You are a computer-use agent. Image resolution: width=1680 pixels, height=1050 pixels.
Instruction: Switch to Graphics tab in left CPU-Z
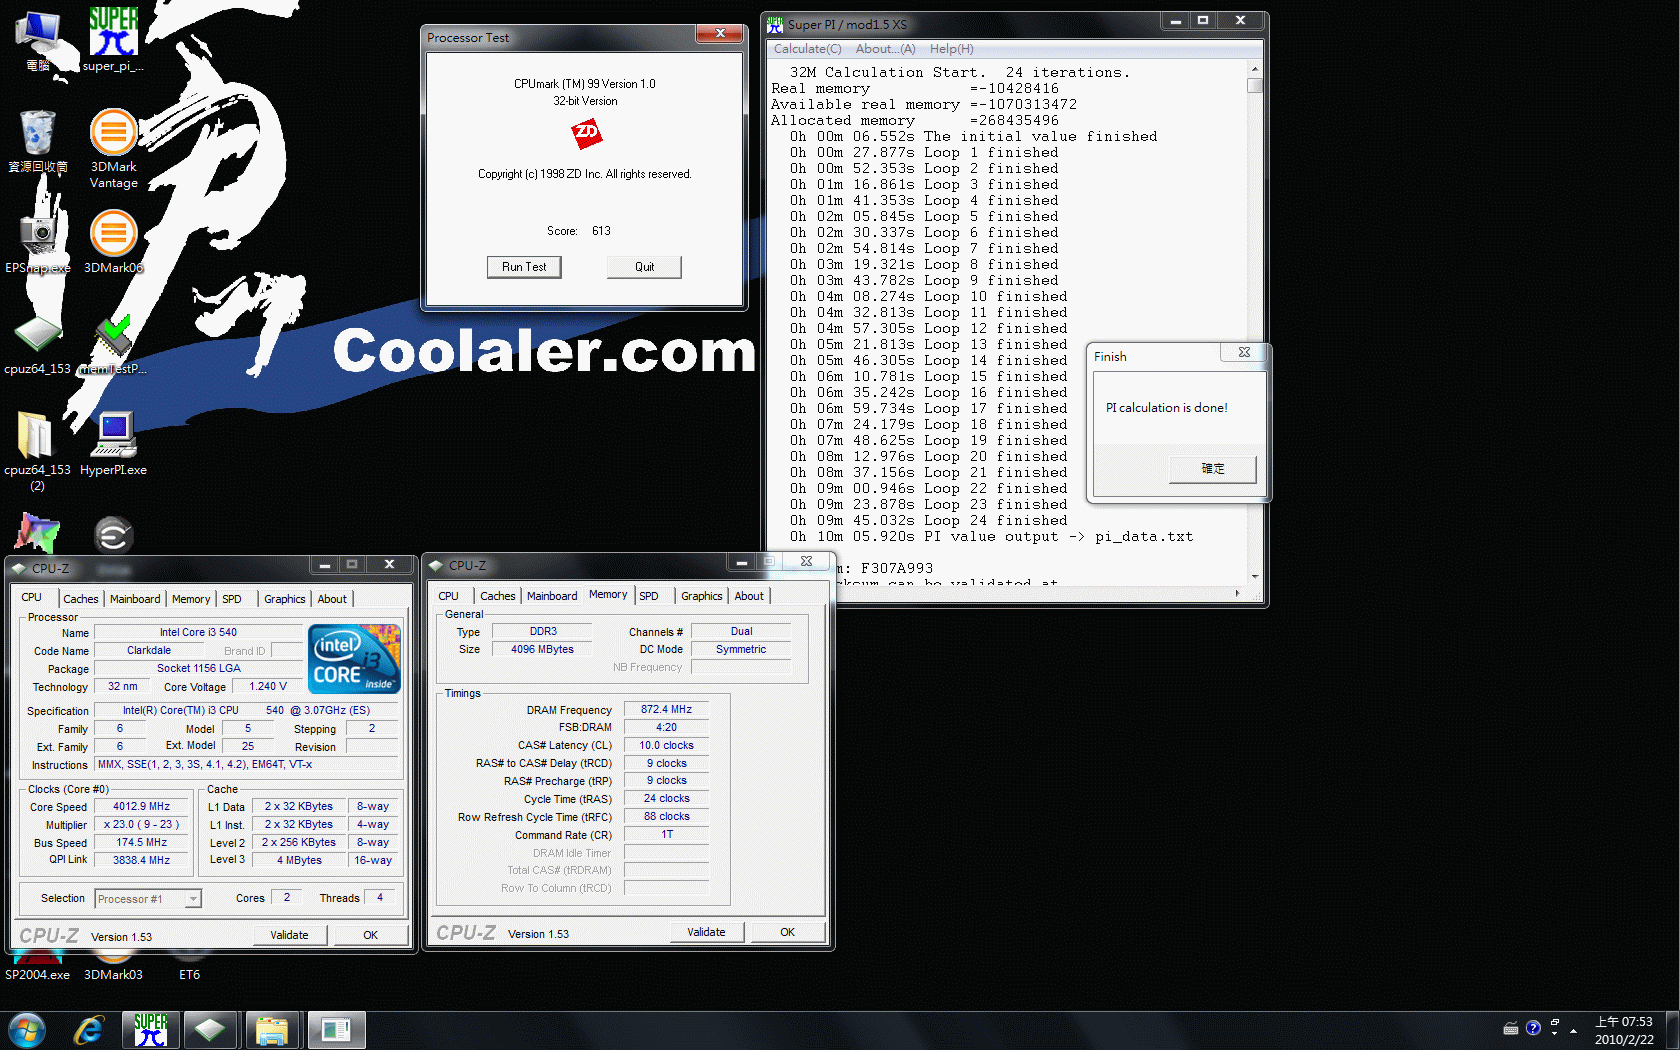[285, 599]
